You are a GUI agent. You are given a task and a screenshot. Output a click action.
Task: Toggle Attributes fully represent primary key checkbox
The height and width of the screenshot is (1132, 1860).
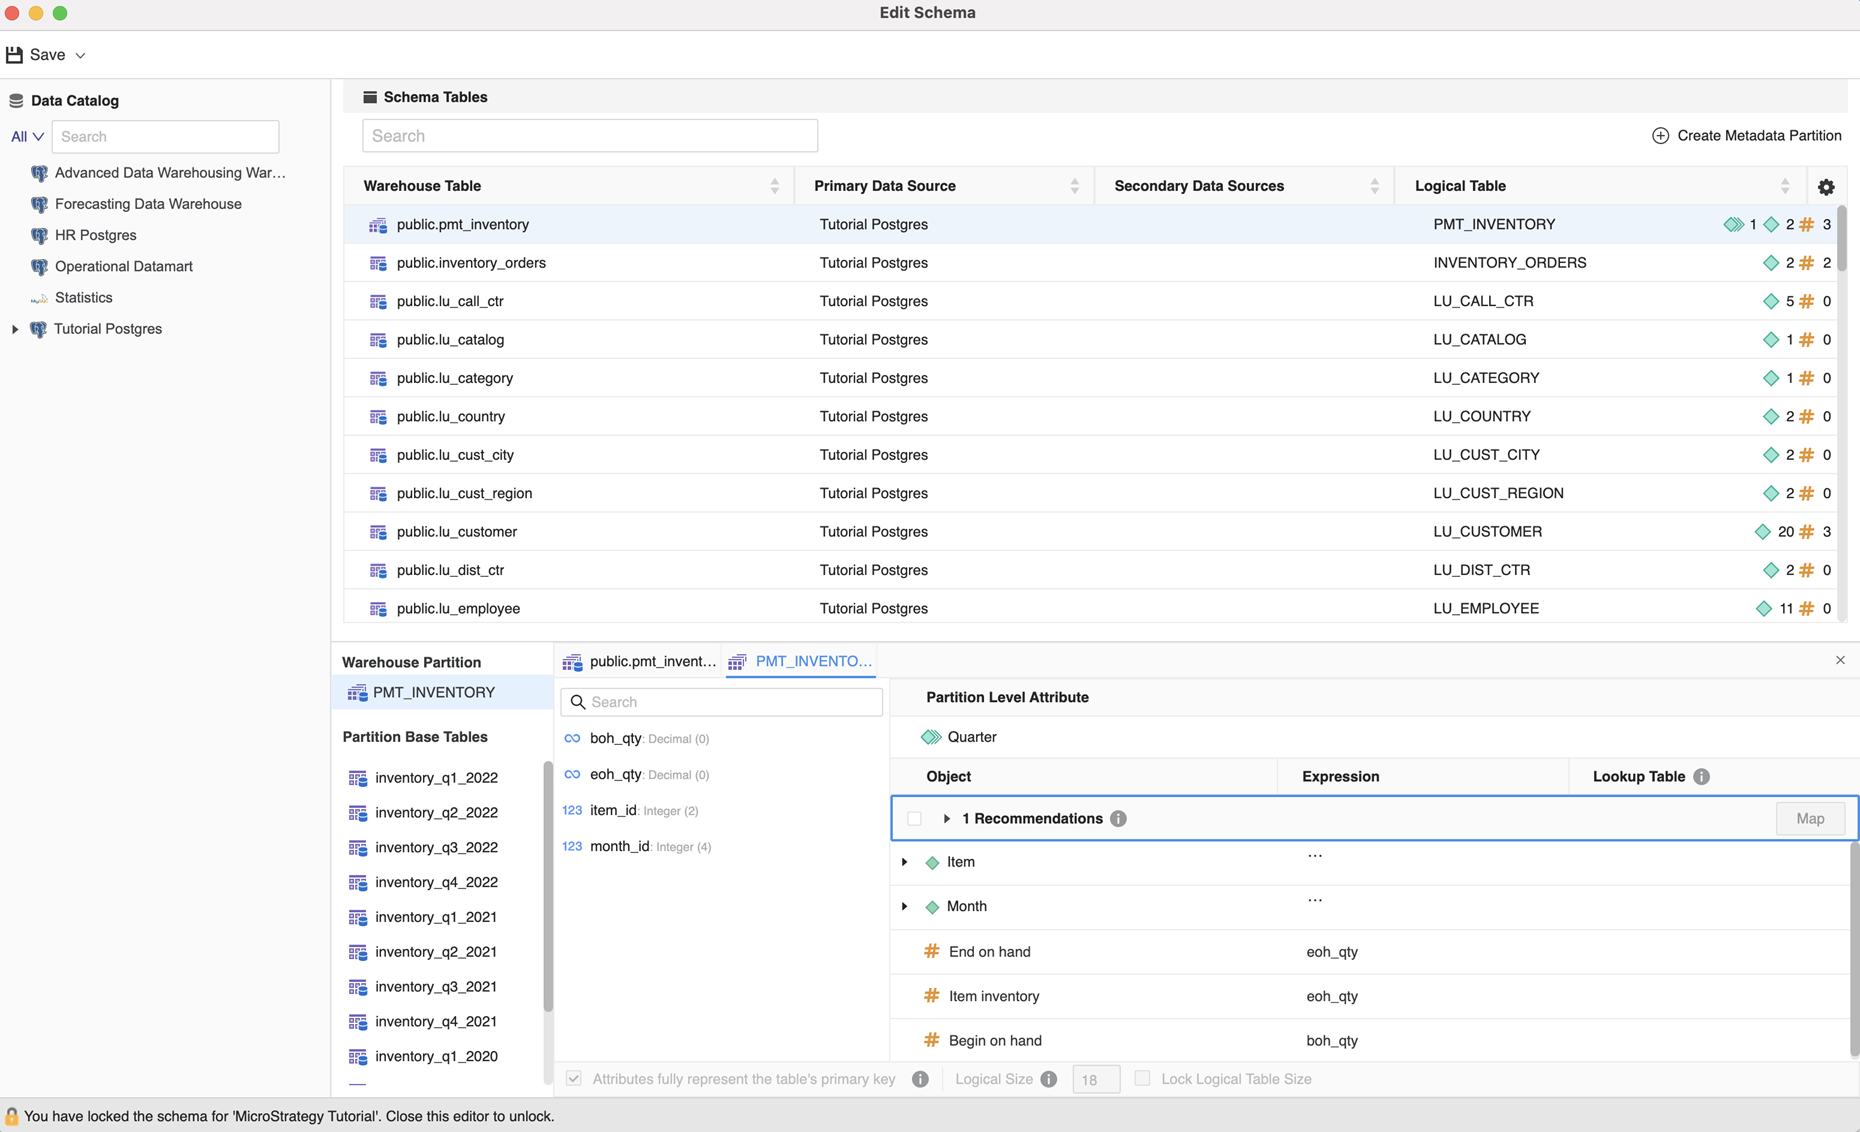(574, 1079)
